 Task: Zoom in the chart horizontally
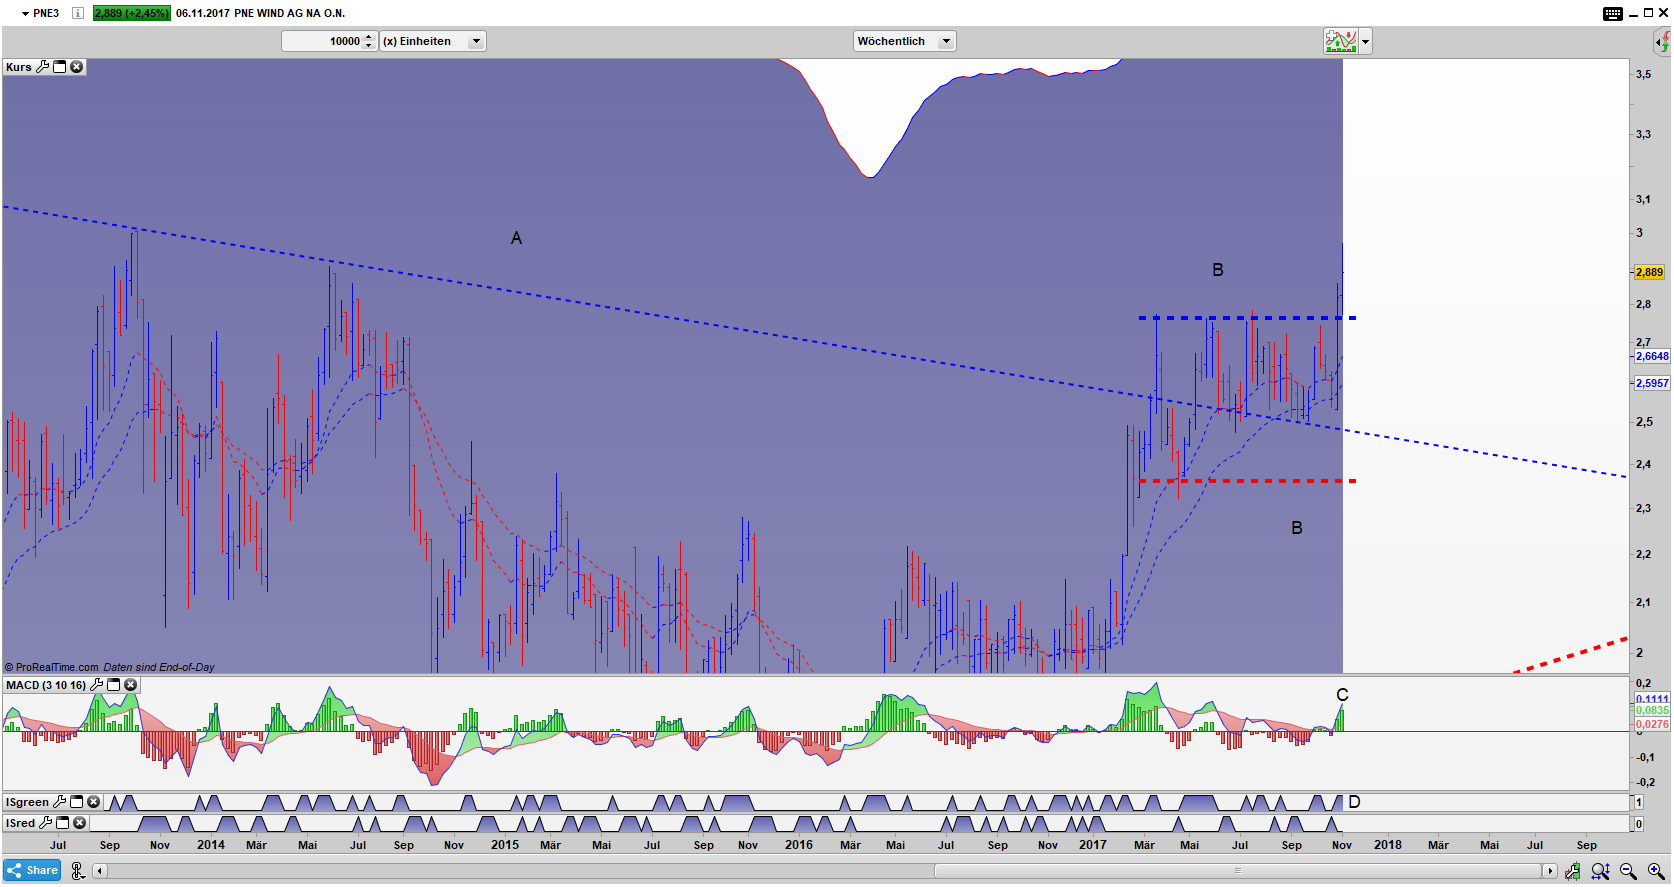[1656, 871]
